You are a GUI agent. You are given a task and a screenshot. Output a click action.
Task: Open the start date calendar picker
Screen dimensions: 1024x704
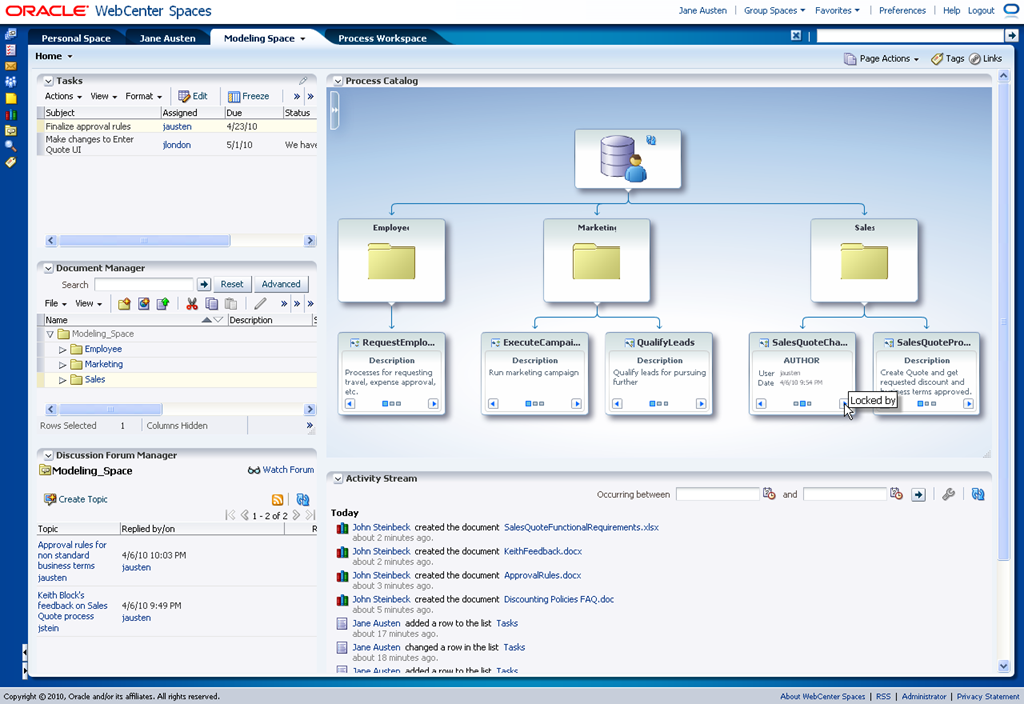pos(769,494)
